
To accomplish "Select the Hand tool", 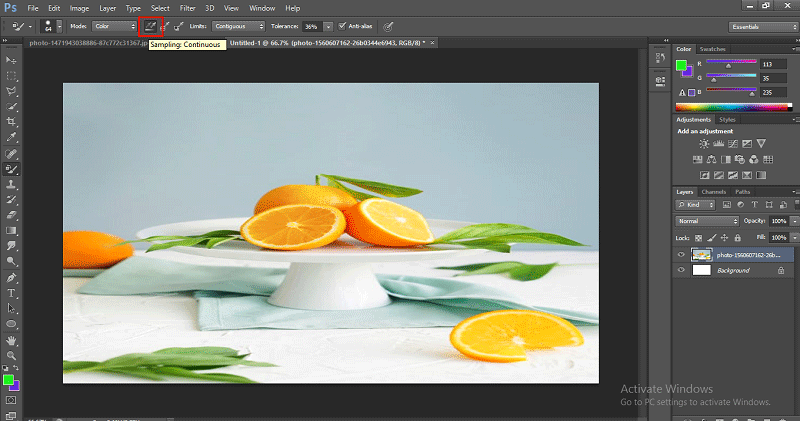I will 11,340.
